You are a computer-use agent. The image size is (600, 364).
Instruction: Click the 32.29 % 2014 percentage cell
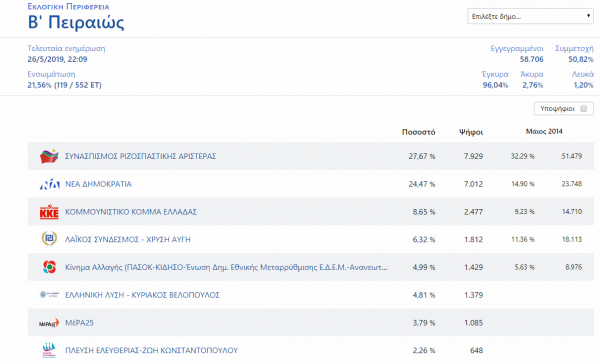pos(523,156)
